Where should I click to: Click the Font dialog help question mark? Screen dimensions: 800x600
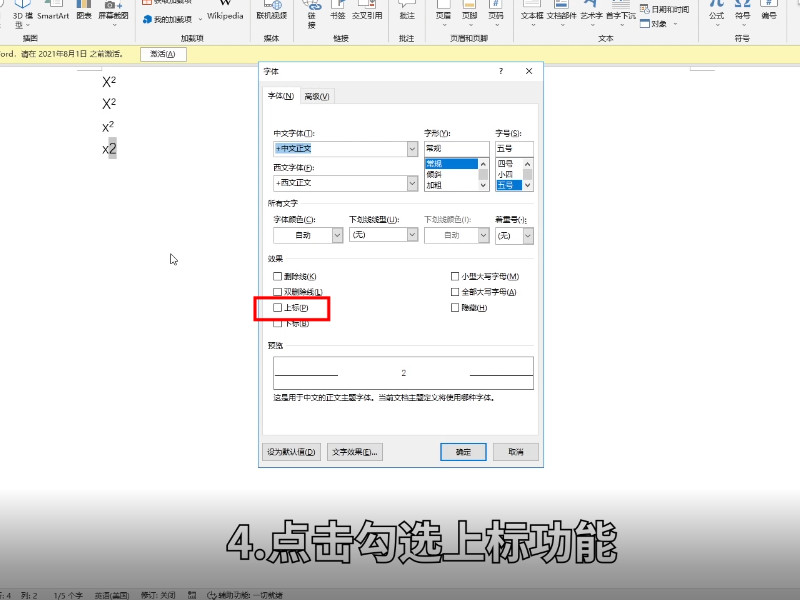pos(501,71)
